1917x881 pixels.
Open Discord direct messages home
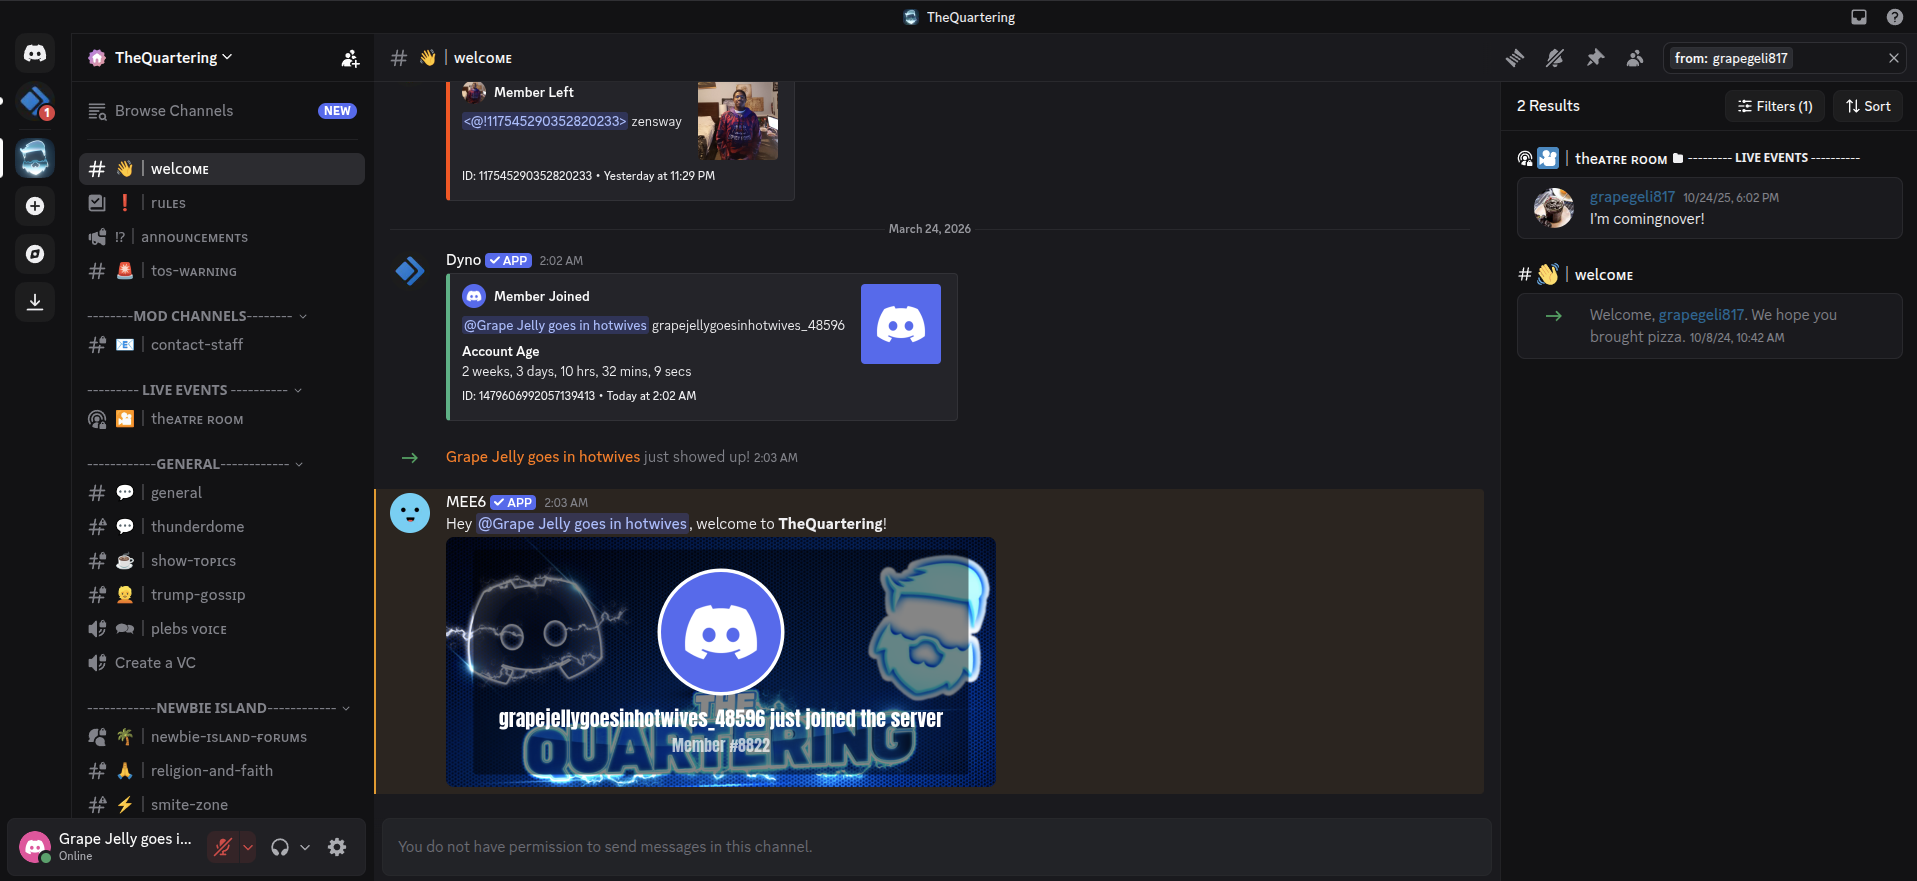click(x=35, y=53)
